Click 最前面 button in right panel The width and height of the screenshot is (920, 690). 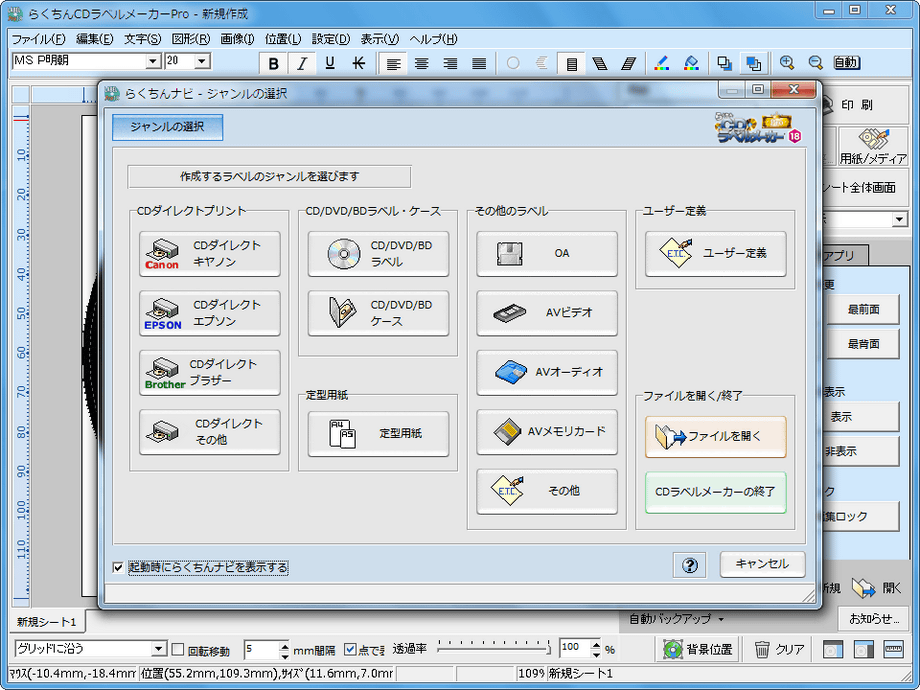pos(863,310)
